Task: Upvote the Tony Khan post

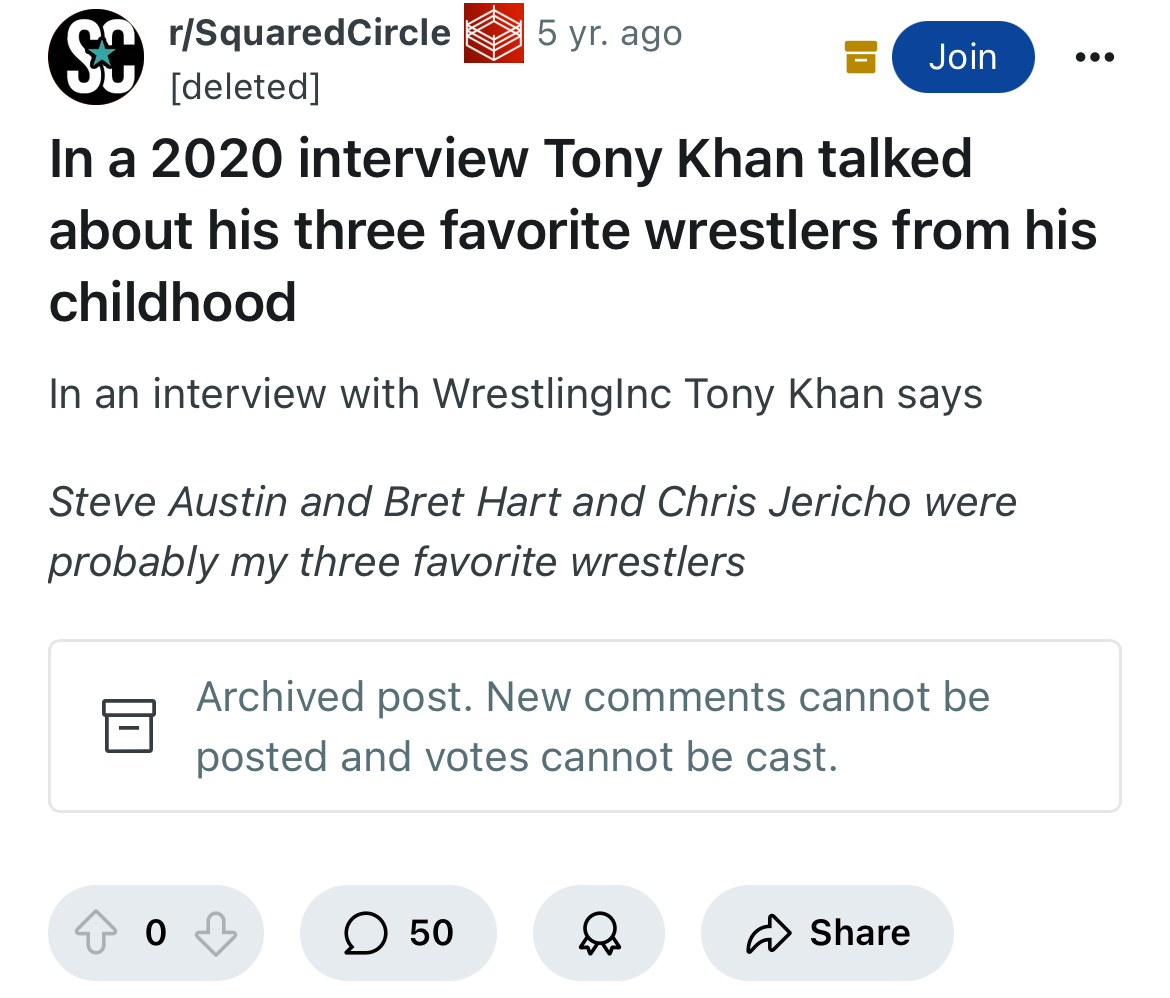Action: click(x=94, y=933)
